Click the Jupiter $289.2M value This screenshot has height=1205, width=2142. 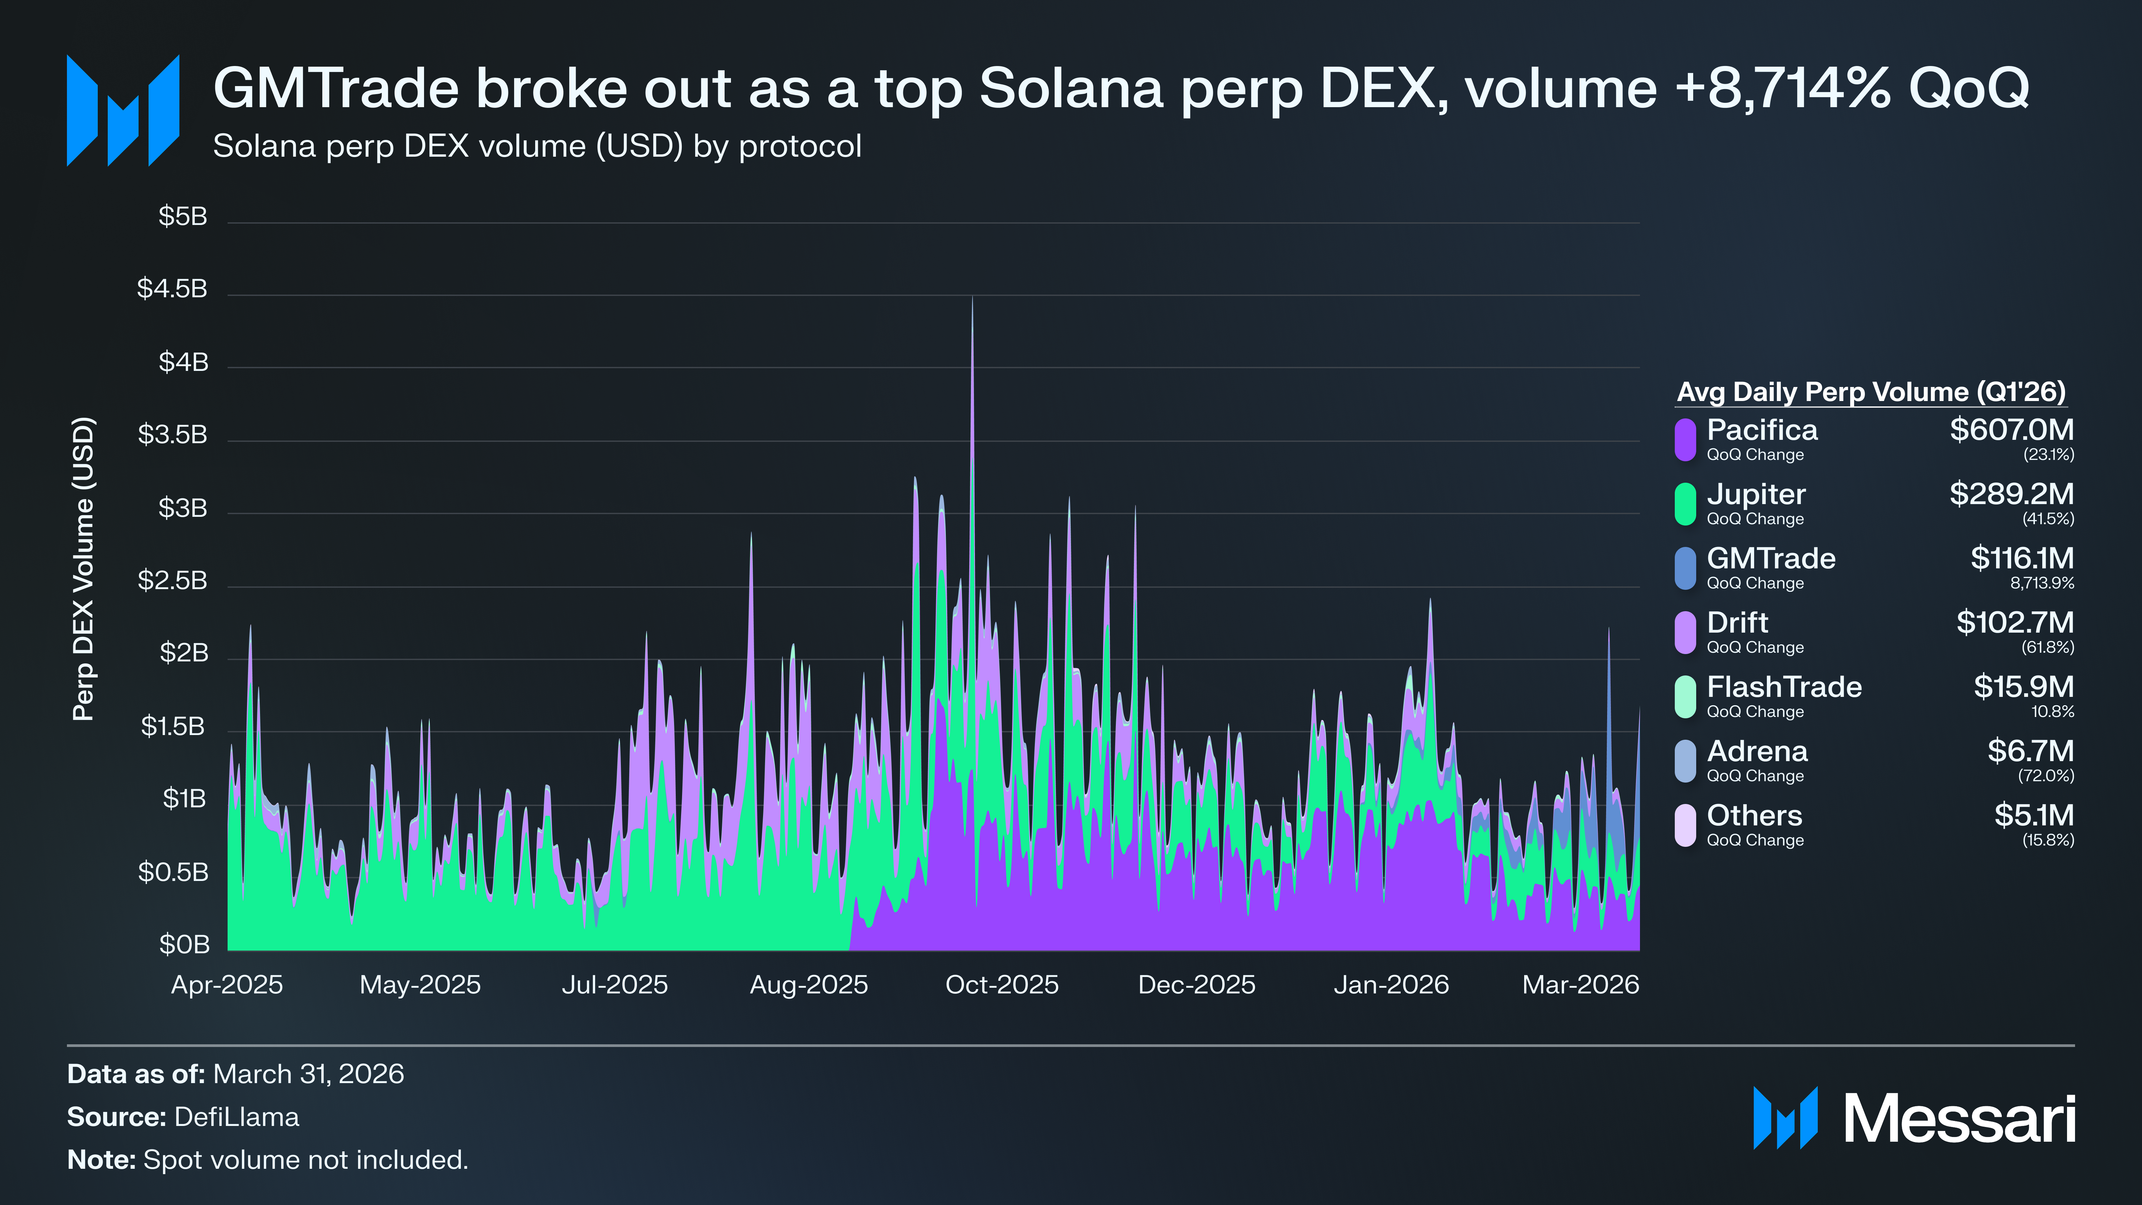click(2011, 494)
